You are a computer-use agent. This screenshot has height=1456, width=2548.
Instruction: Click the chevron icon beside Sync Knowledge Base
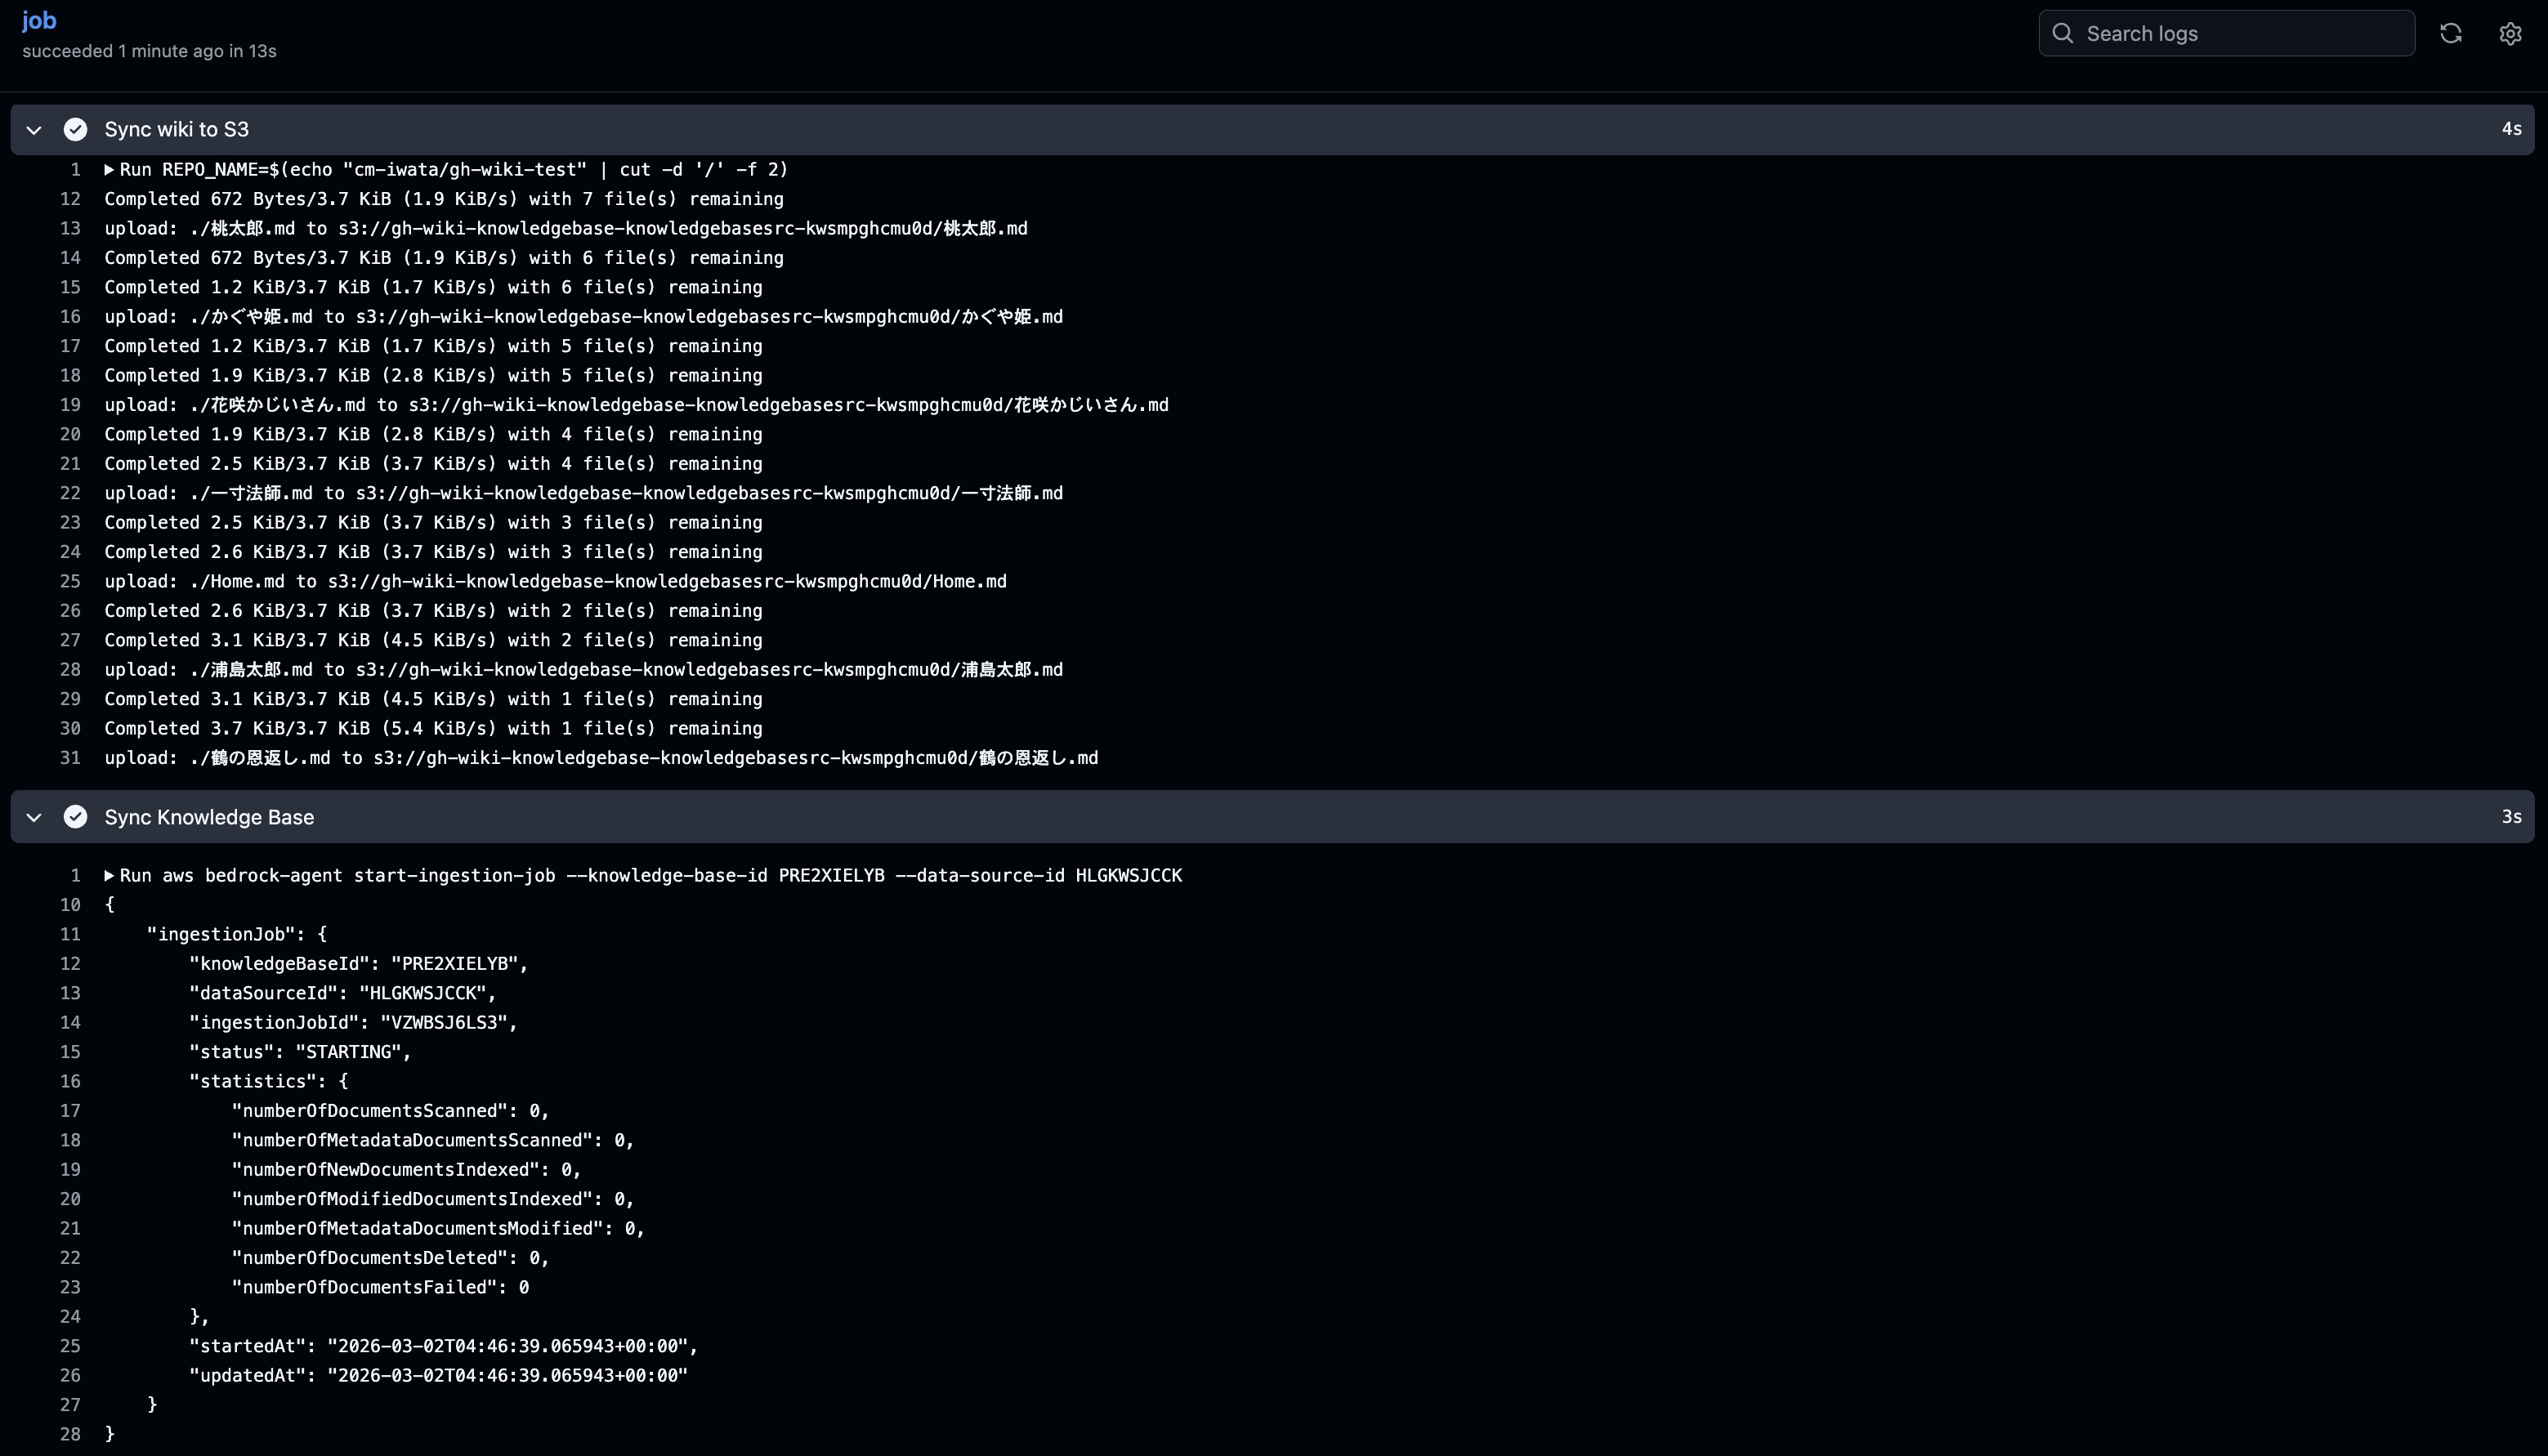(x=33, y=816)
